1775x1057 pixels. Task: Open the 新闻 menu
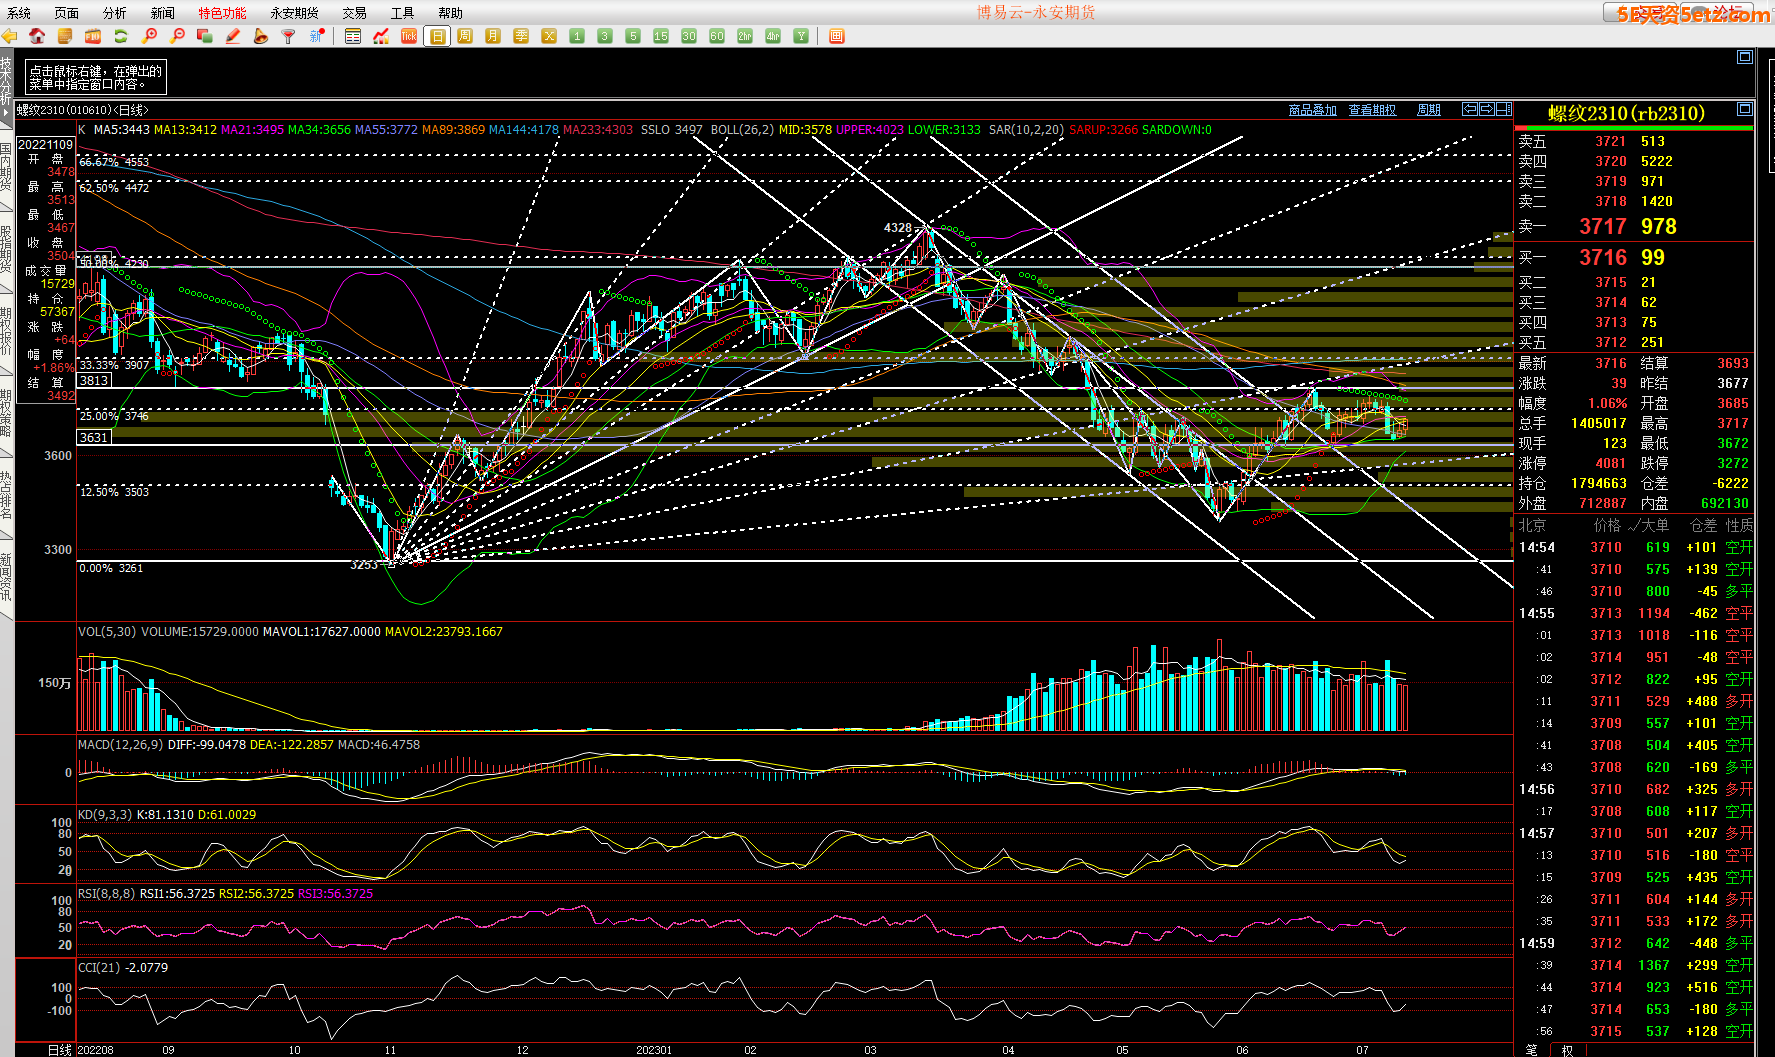click(x=163, y=13)
